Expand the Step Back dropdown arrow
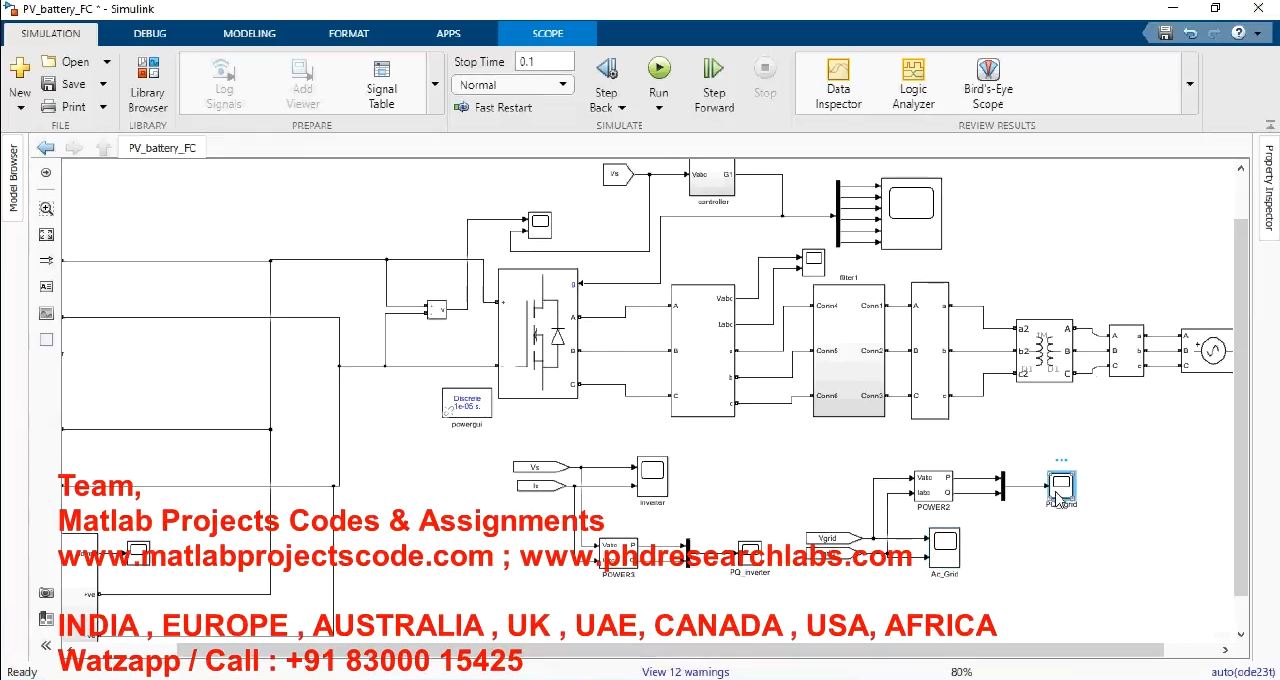The image size is (1280, 680). (621, 108)
